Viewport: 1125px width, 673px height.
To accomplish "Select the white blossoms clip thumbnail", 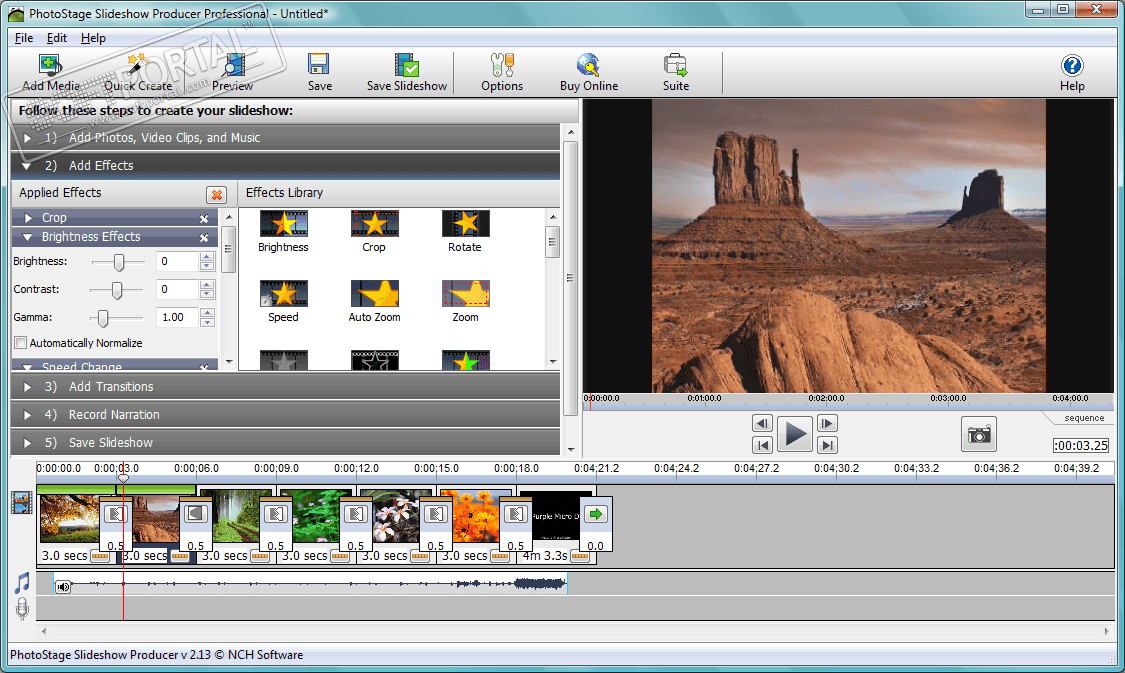I will coord(391,517).
